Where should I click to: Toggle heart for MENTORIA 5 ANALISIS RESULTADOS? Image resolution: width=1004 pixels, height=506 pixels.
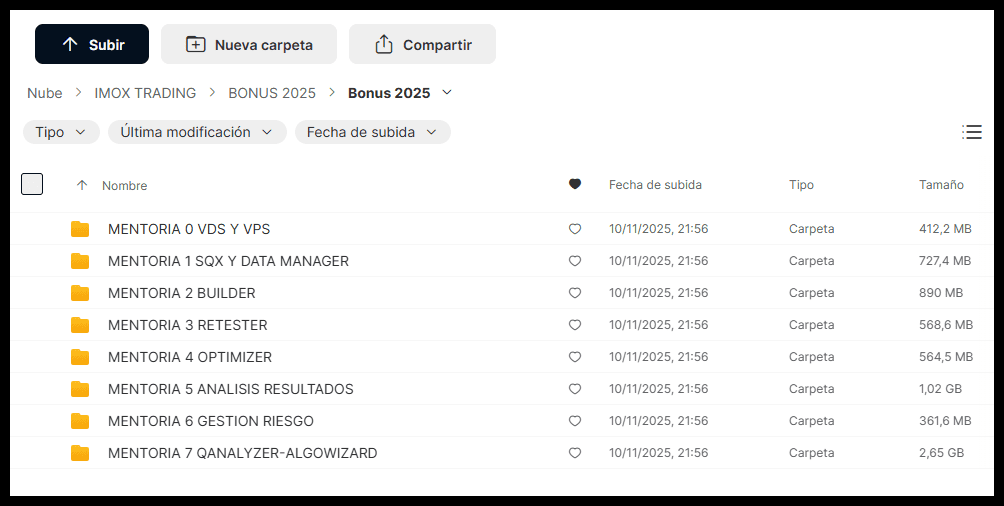pos(575,389)
